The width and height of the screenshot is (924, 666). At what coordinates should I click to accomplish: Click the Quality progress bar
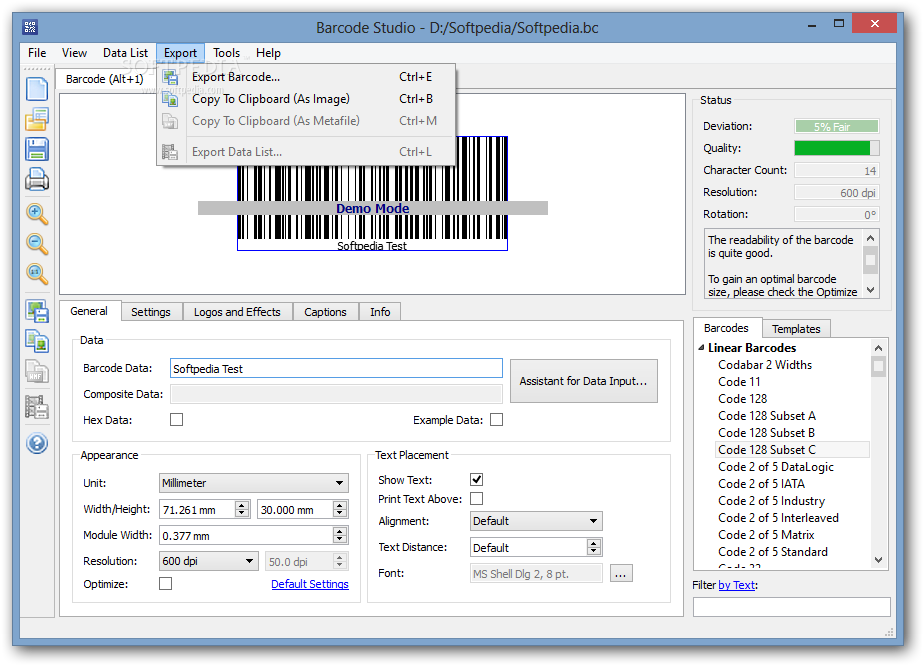837,148
